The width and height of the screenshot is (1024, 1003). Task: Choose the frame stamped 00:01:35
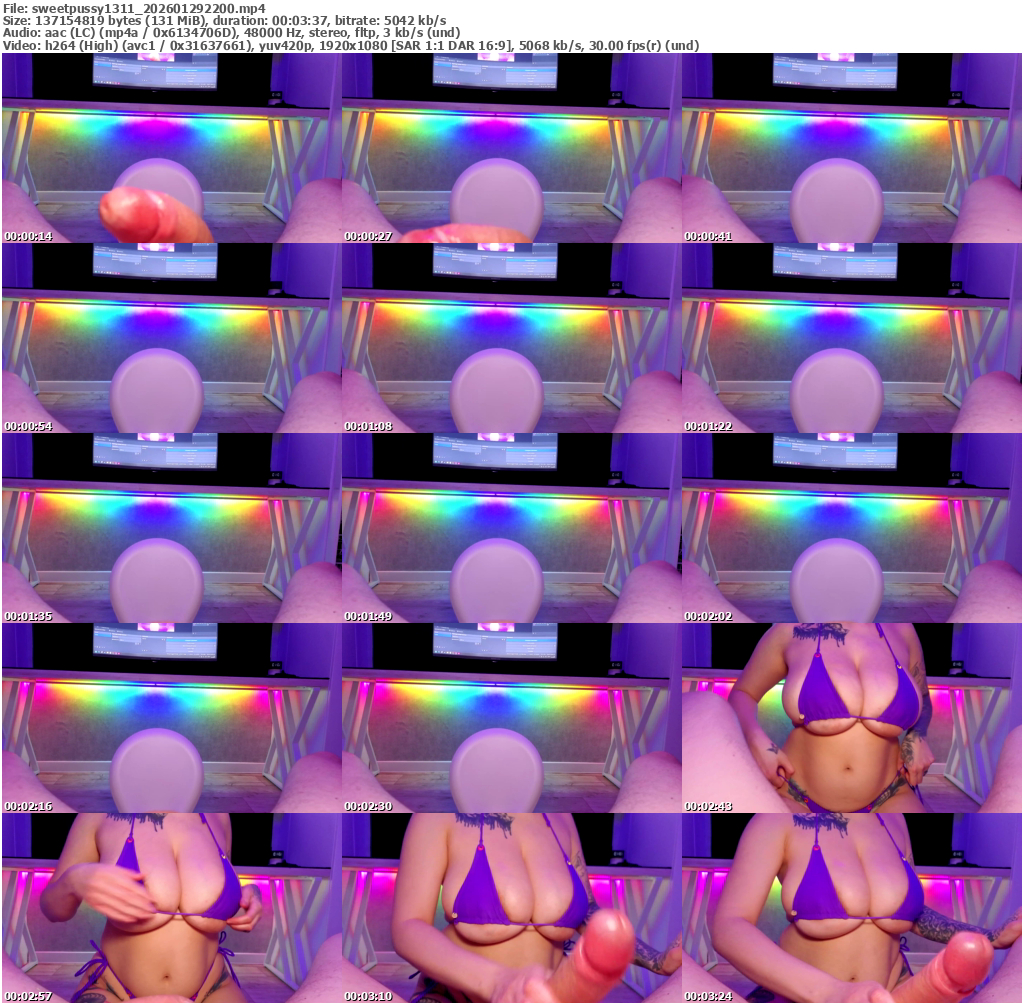[171, 528]
